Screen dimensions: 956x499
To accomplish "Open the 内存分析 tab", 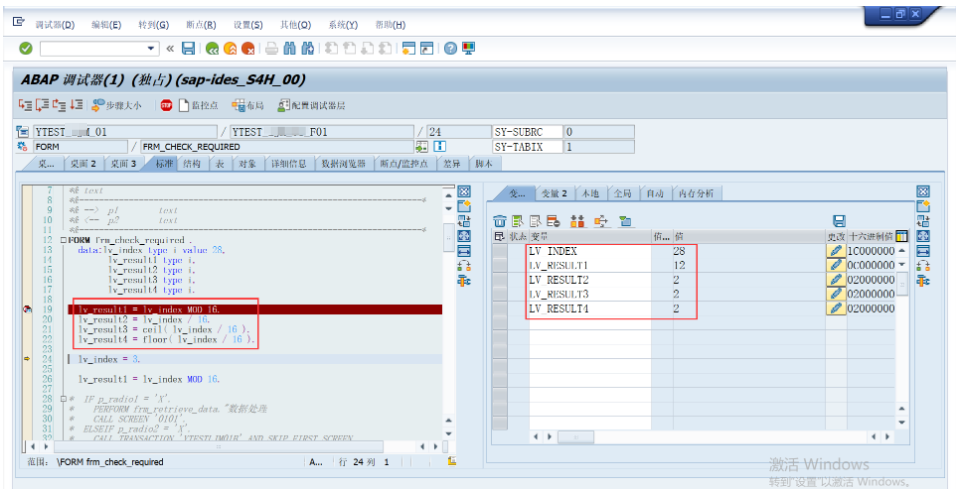I will pos(696,193).
